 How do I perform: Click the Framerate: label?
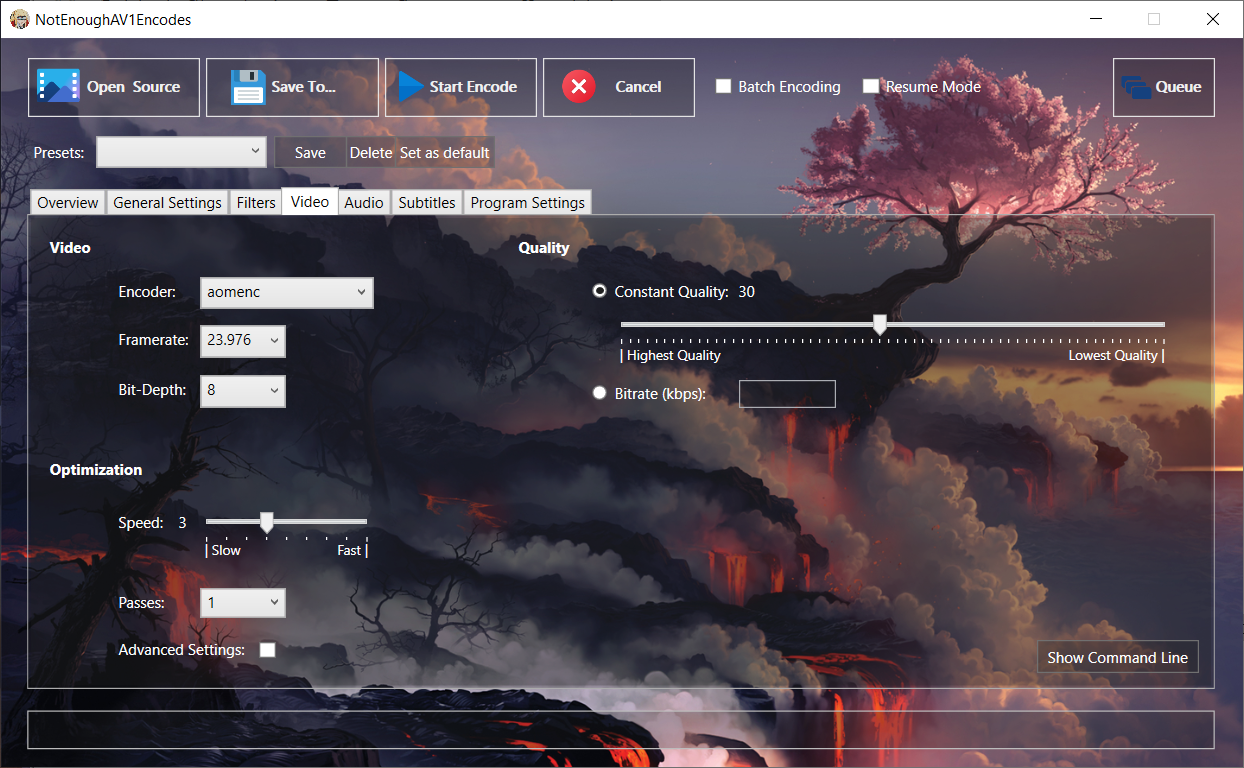(153, 340)
